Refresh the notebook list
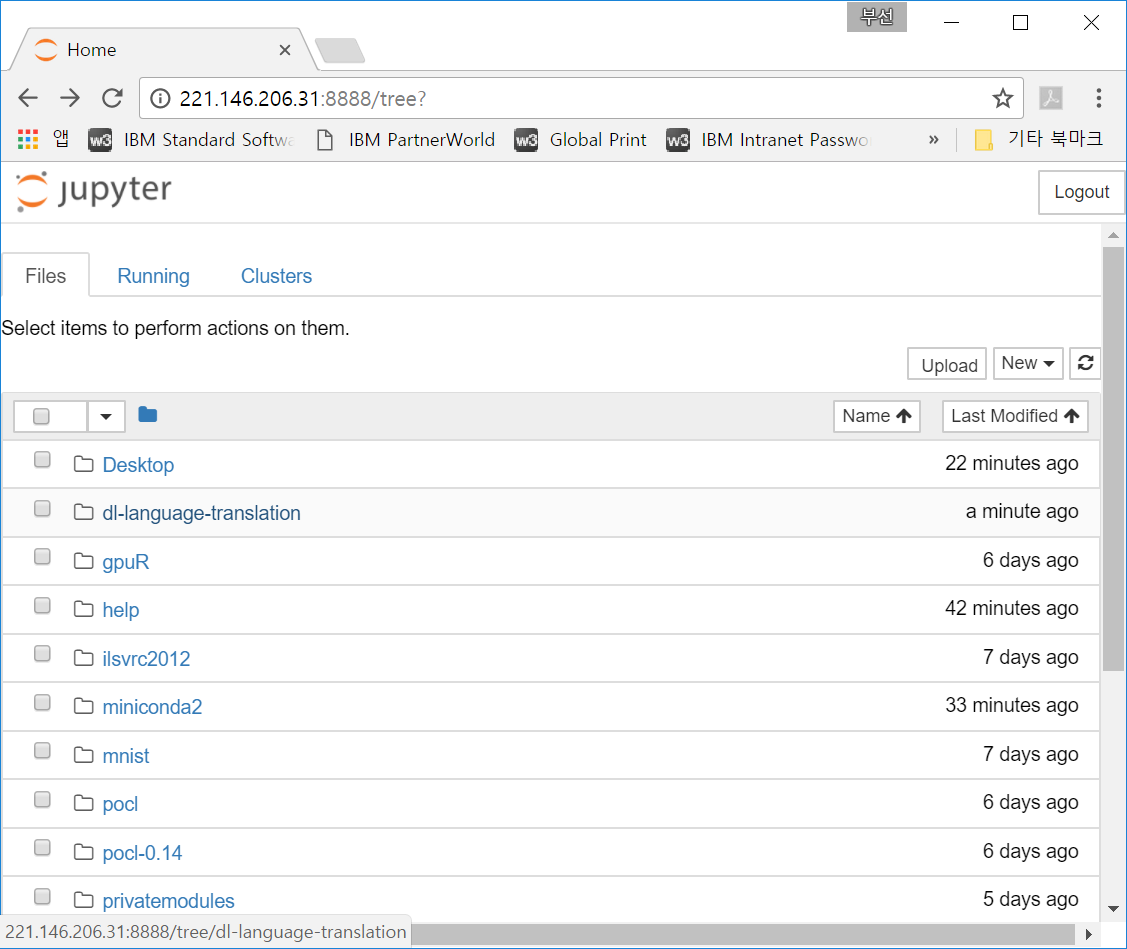The image size is (1127, 949). [x=1086, y=363]
